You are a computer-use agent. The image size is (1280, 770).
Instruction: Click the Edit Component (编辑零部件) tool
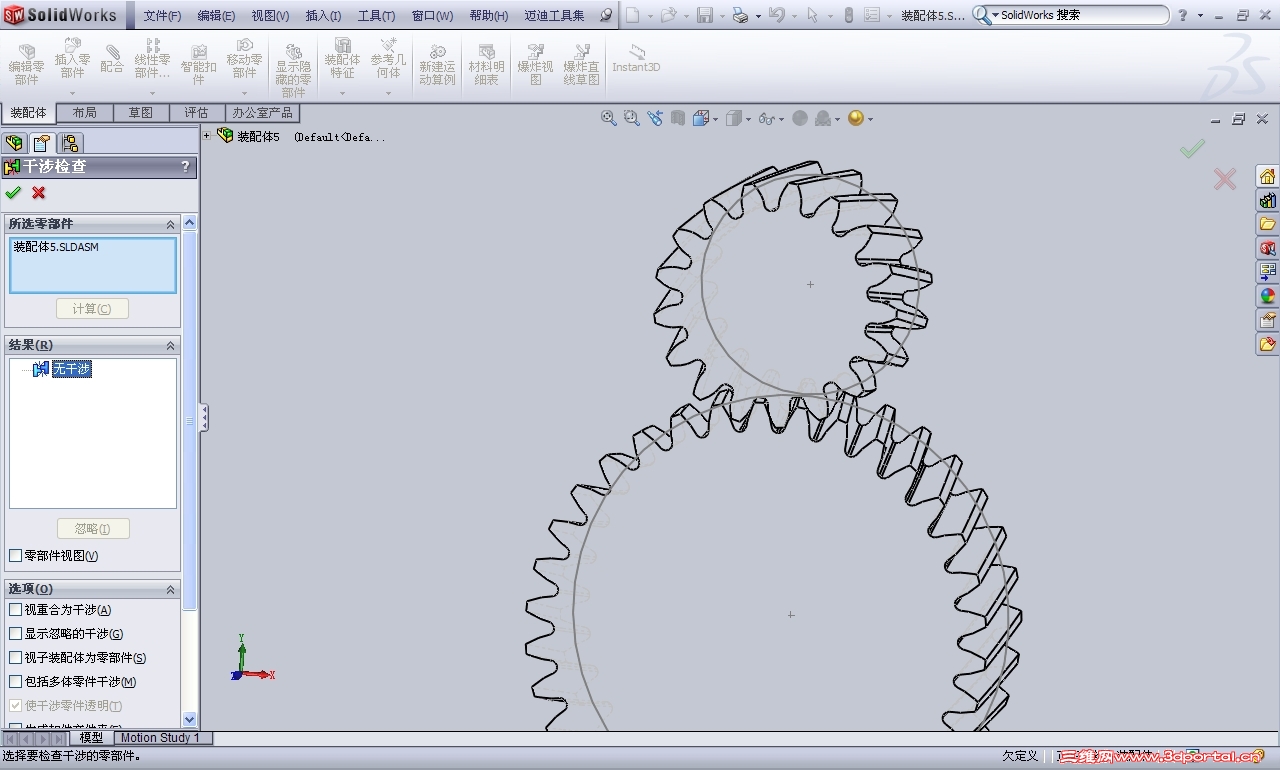pos(27,63)
